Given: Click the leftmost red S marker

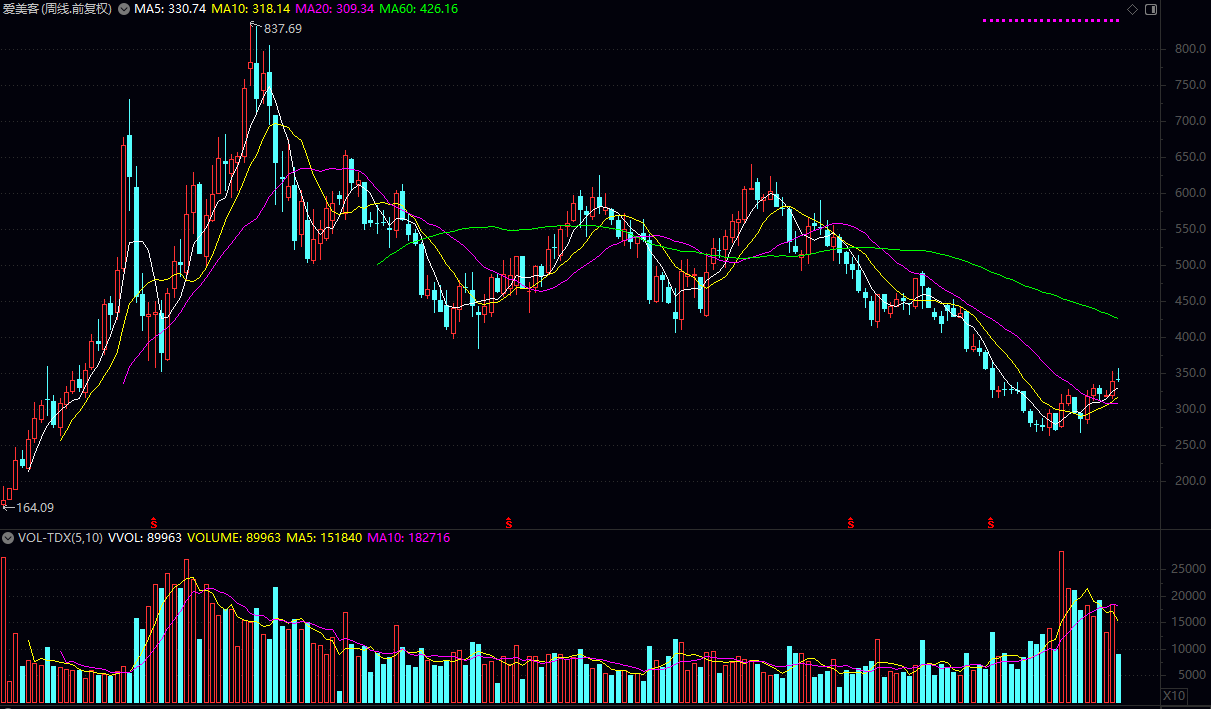Looking at the screenshot, I should point(154,522).
